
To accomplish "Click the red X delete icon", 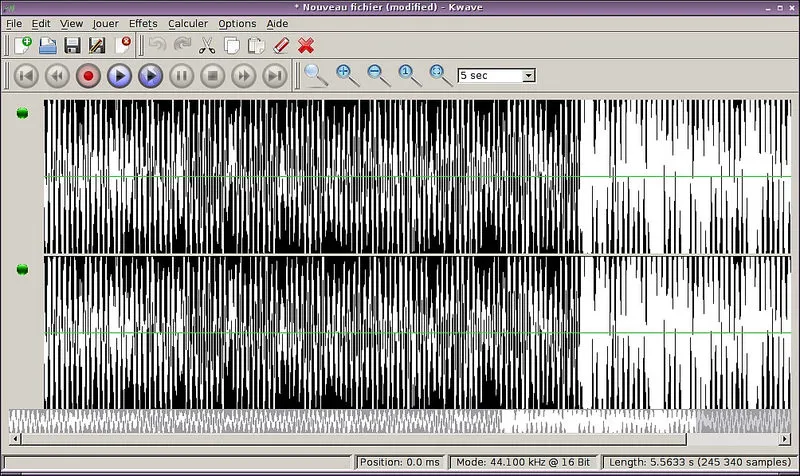I will [306, 45].
